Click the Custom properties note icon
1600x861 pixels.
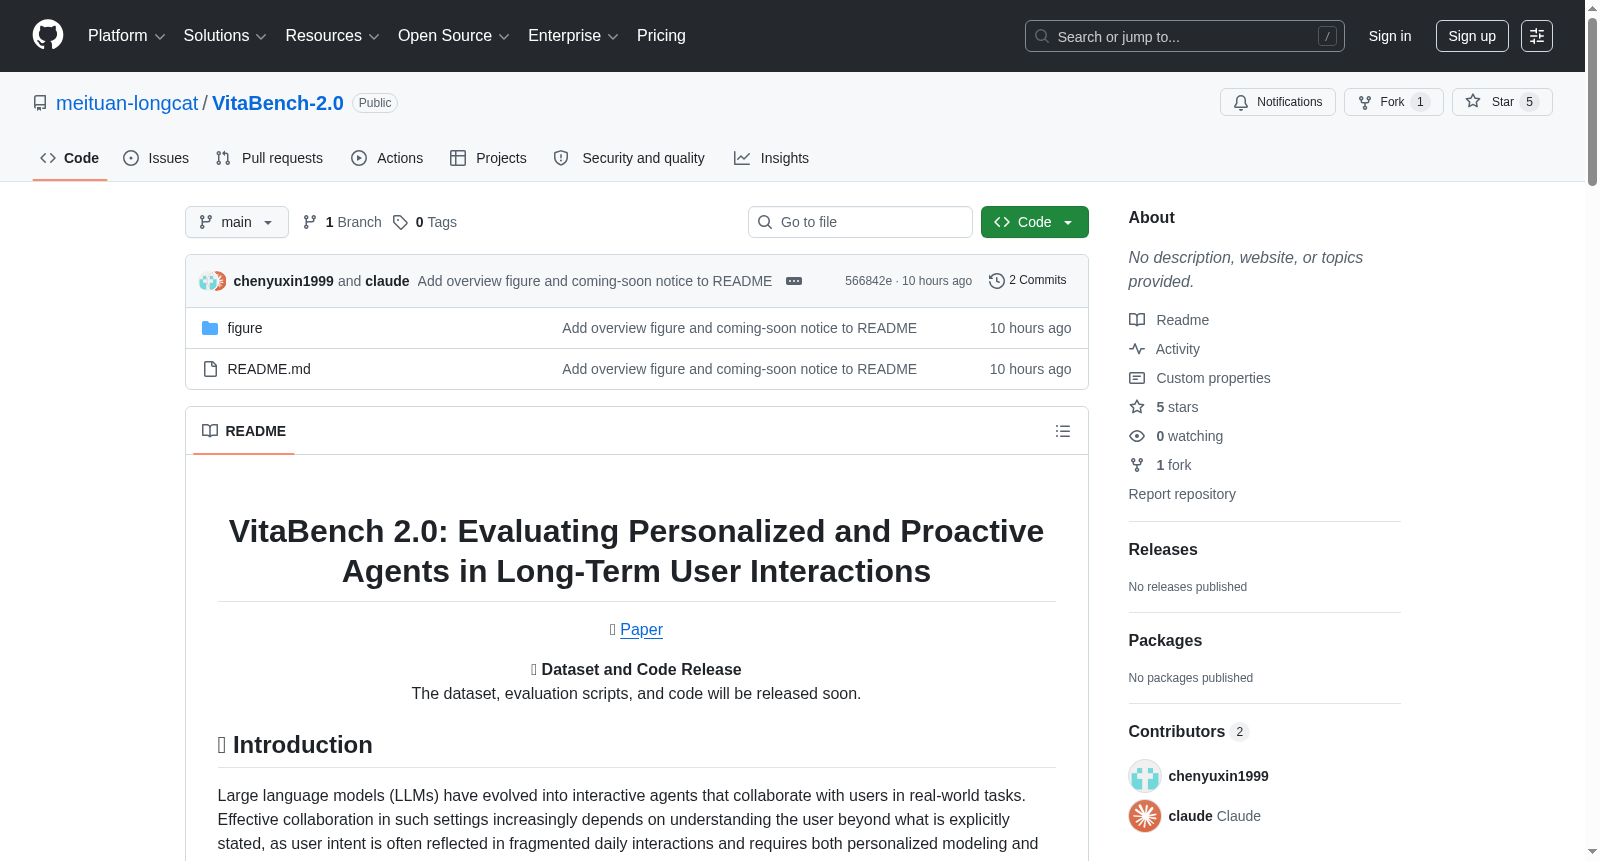click(1137, 378)
